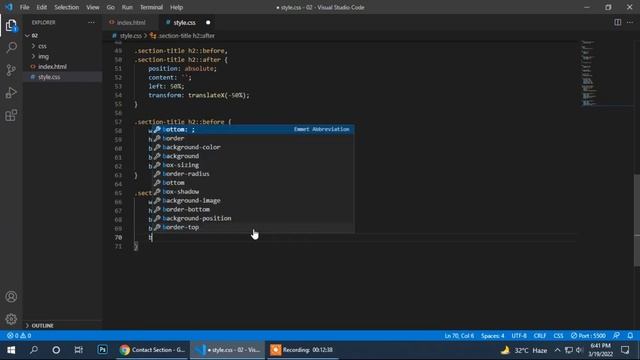Accept the 'bottom: ;' Emmet suggestion
The height and width of the screenshot is (360, 640).
pyautogui.click(x=253, y=129)
